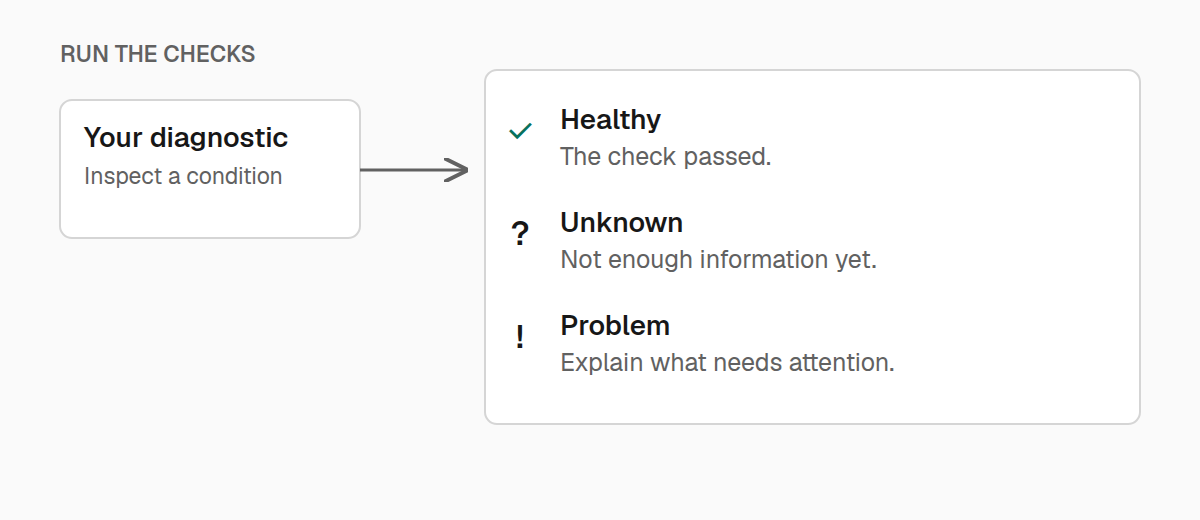
Task: Click the Your diagnostic heading text
Action: point(186,138)
